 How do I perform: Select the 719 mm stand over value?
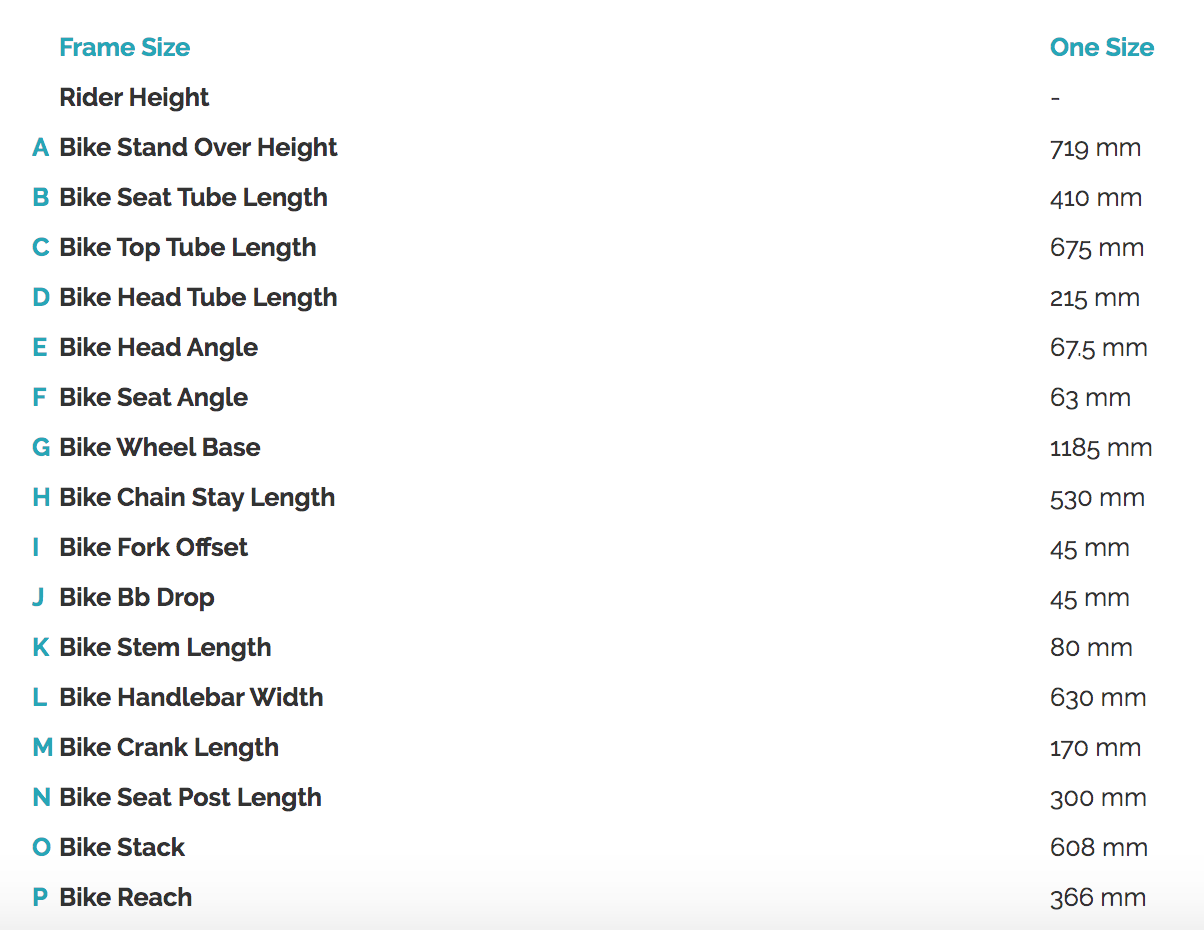(x=1094, y=148)
